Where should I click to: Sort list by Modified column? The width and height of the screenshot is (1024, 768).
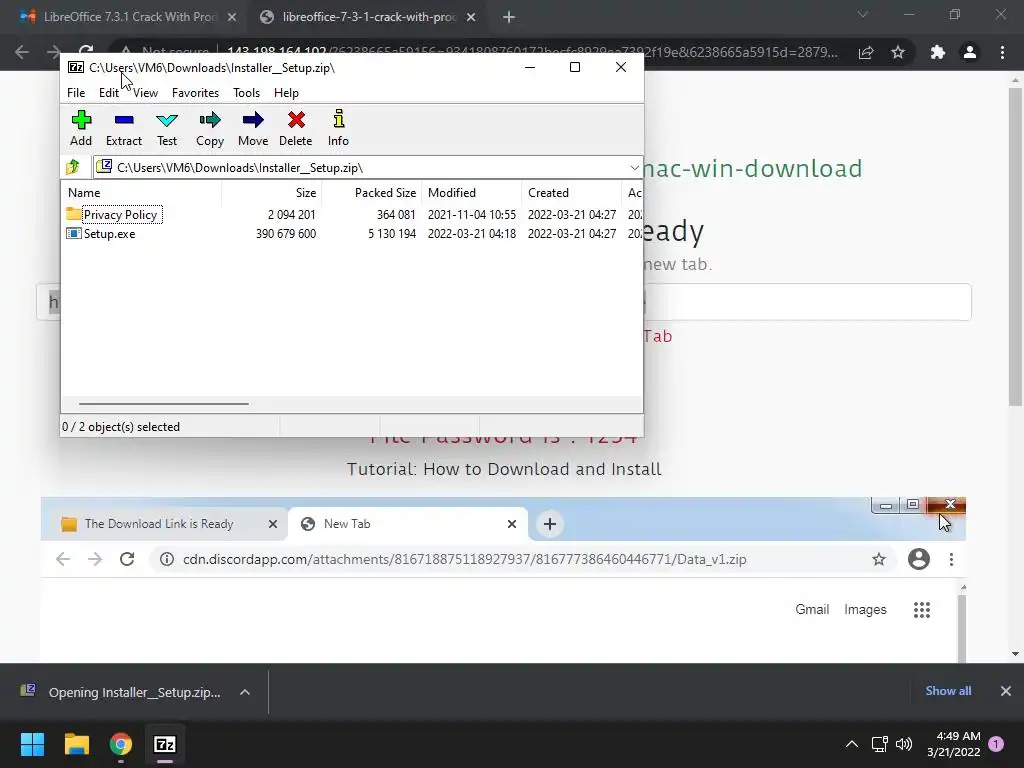pos(472,193)
